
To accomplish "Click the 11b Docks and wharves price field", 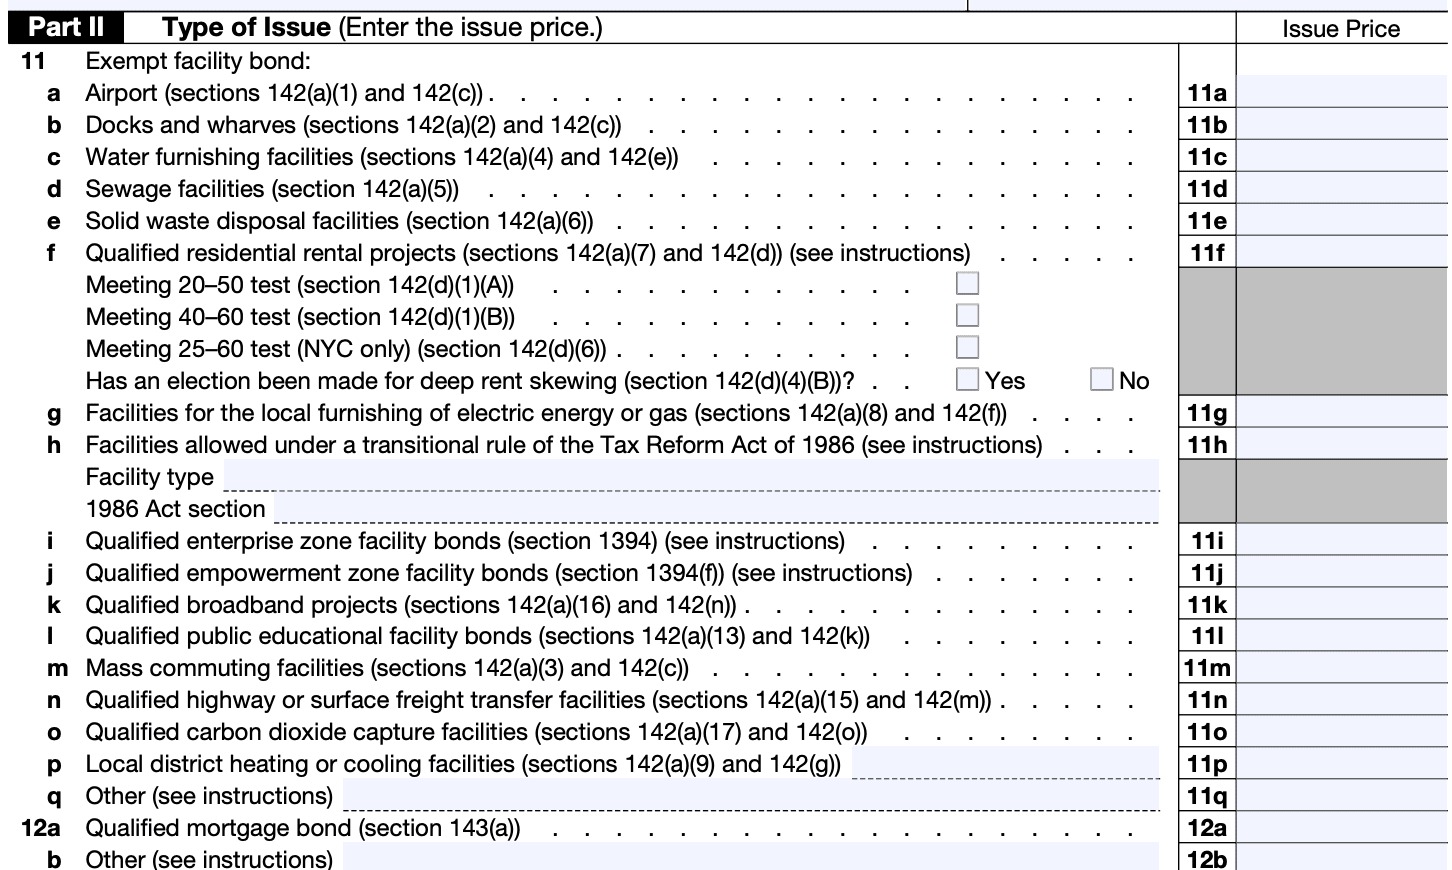I will tap(1342, 124).
